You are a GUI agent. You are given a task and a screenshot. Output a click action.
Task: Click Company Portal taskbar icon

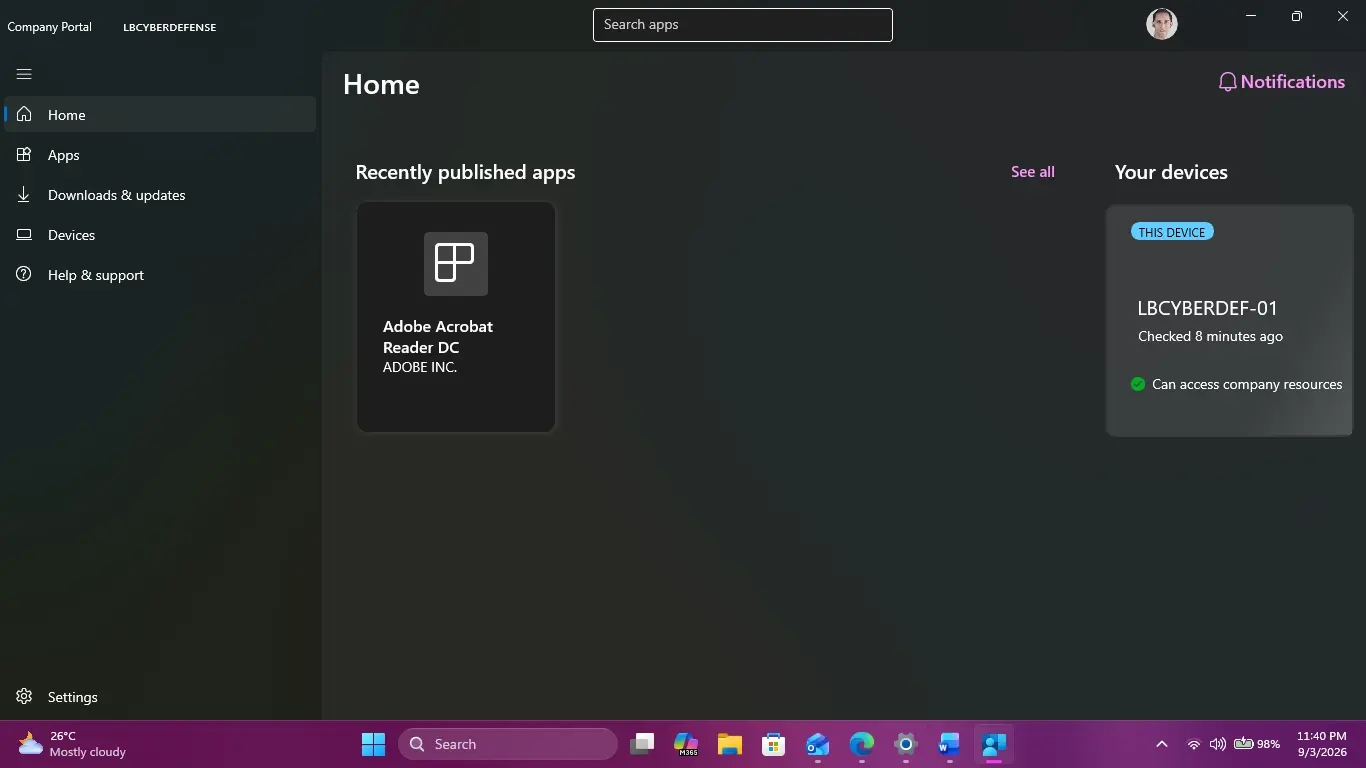pyautogui.click(x=993, y=744)
